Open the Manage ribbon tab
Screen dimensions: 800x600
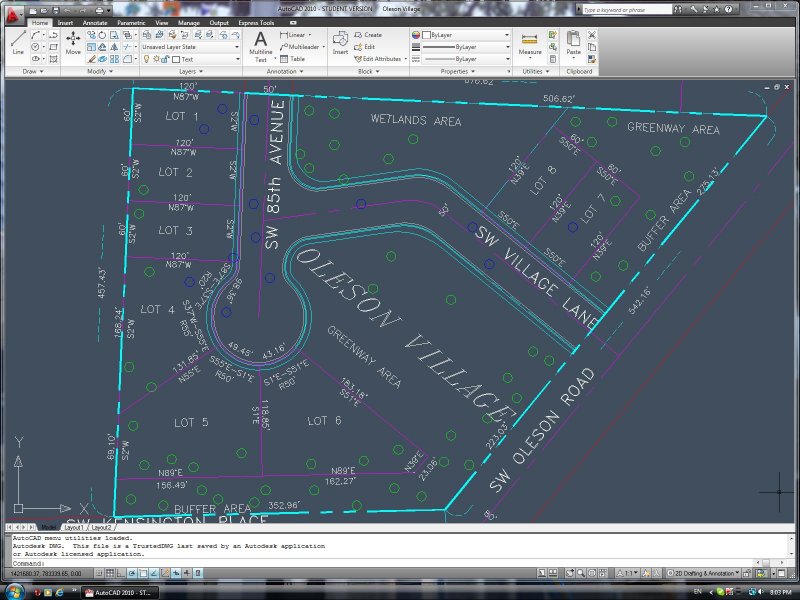188,23
